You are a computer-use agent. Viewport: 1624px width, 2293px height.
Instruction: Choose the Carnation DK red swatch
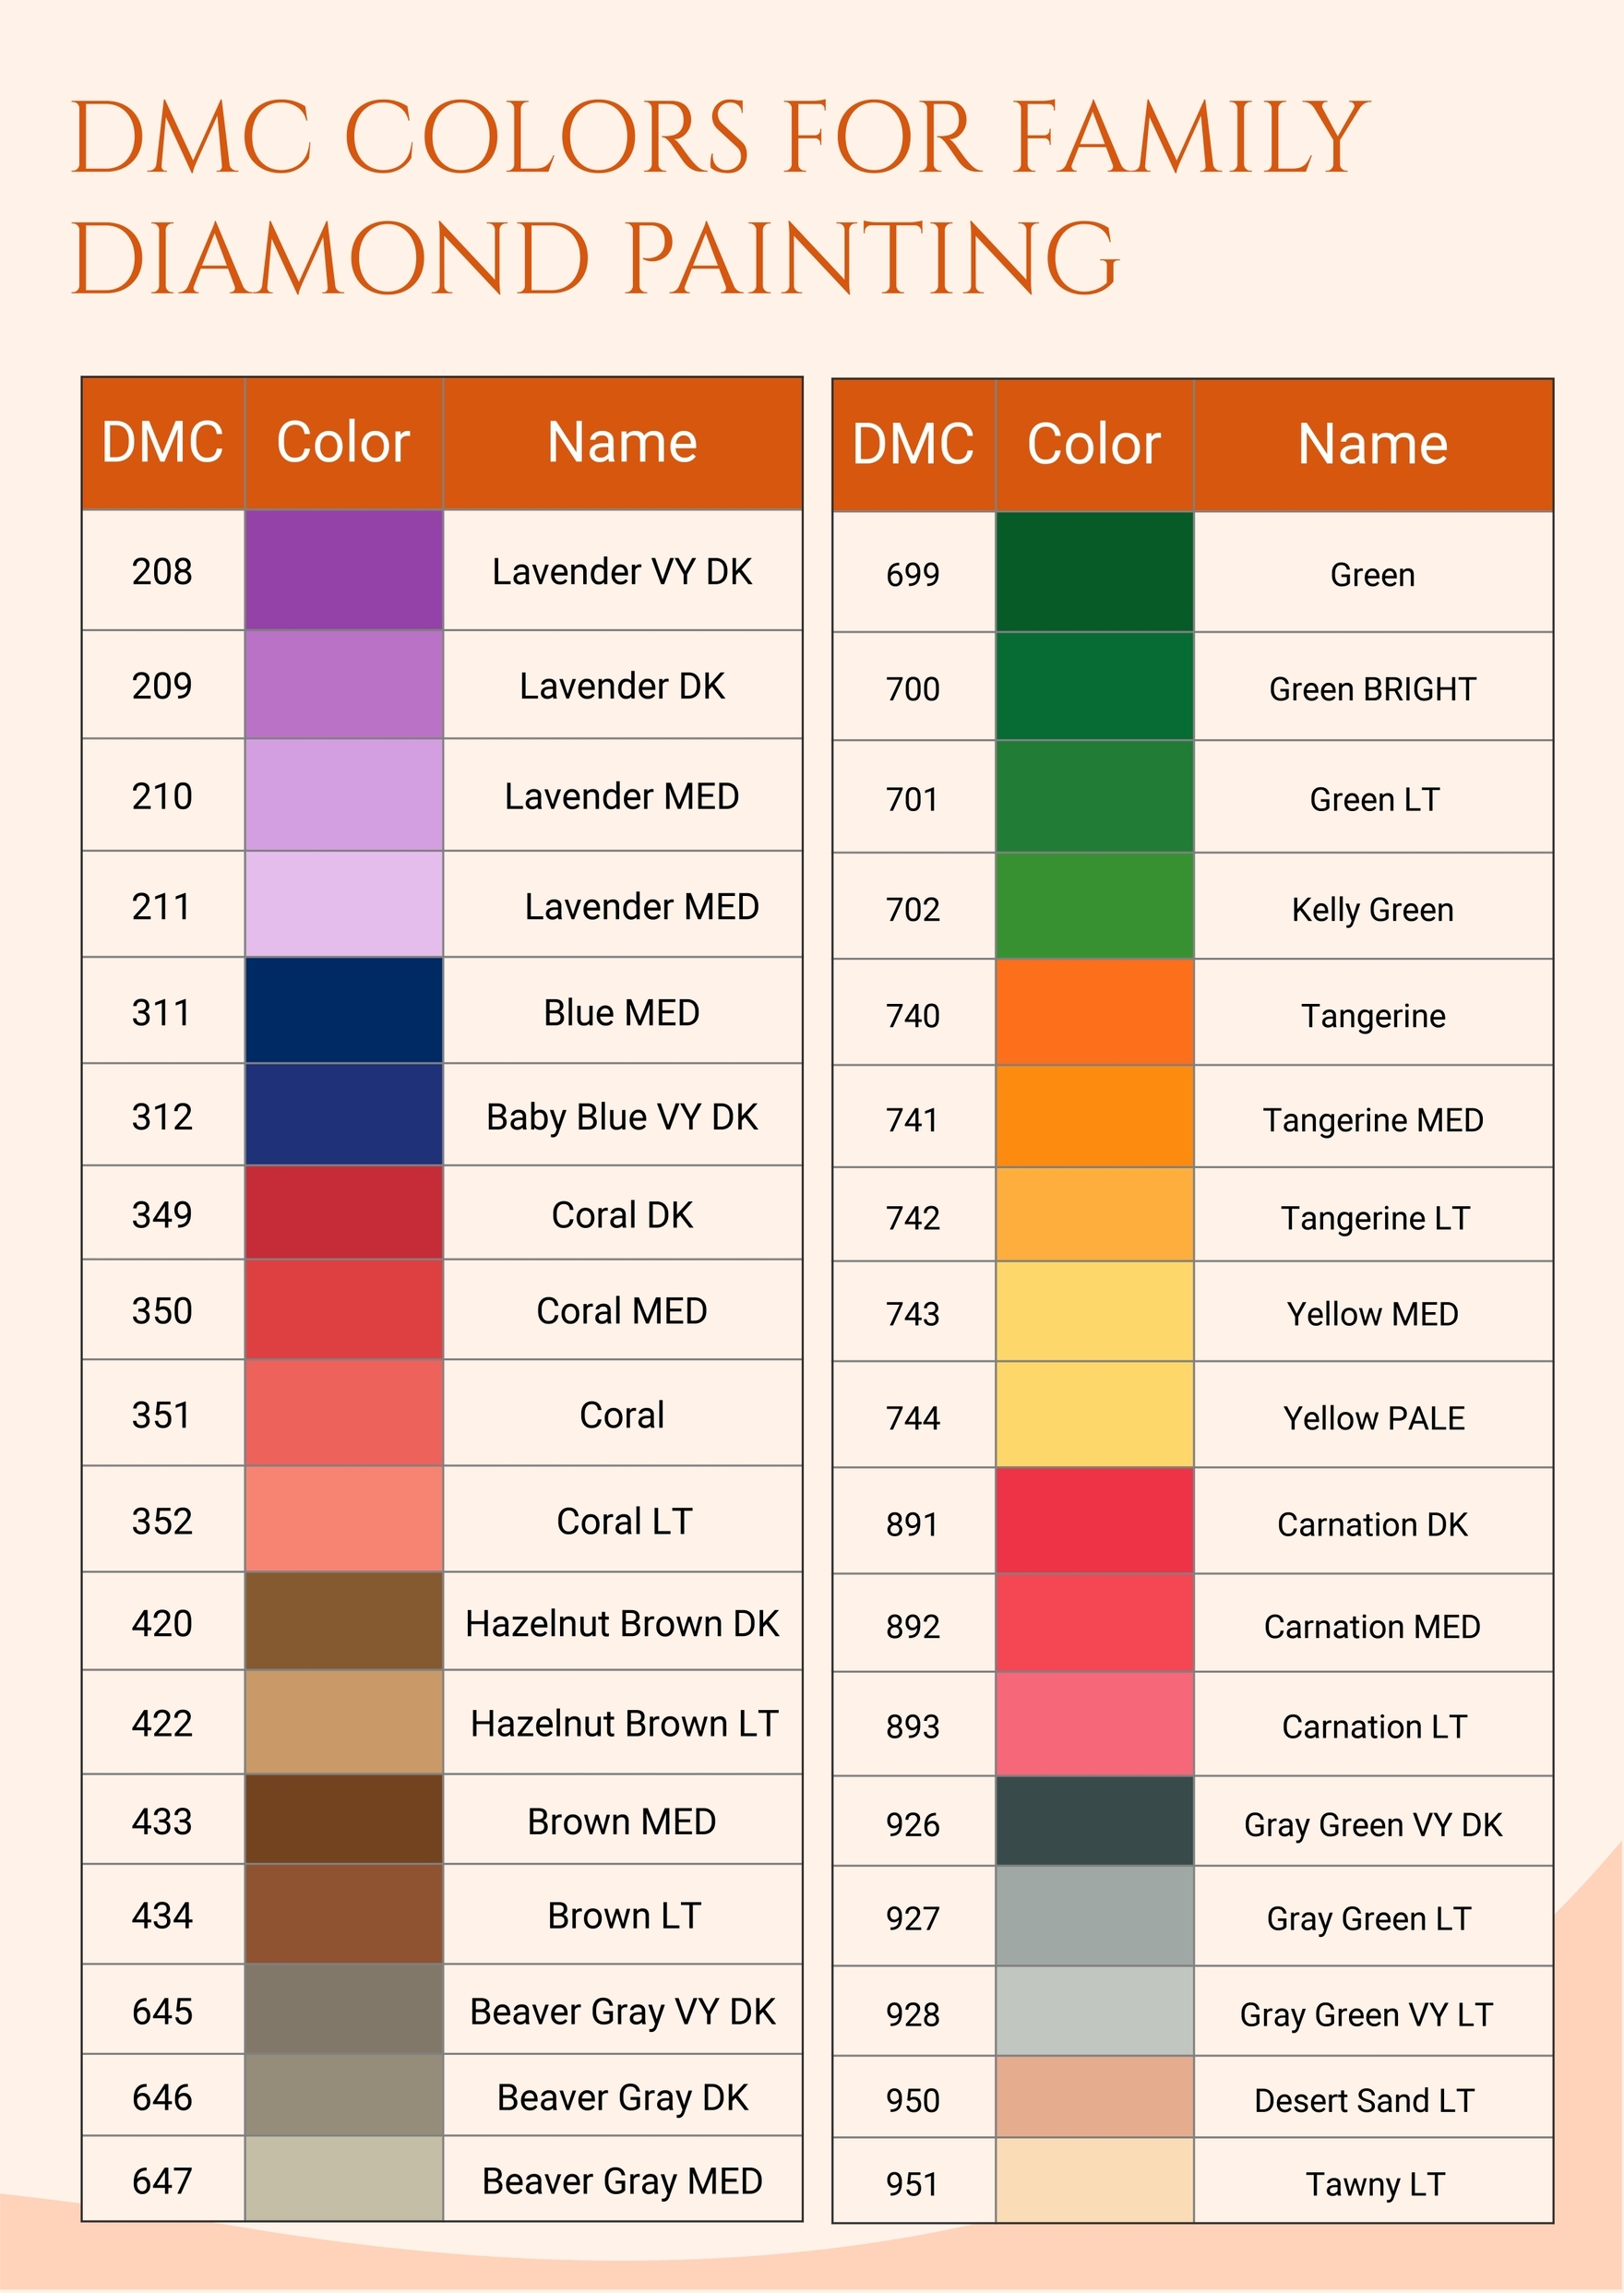[x=1094, y=1522]
